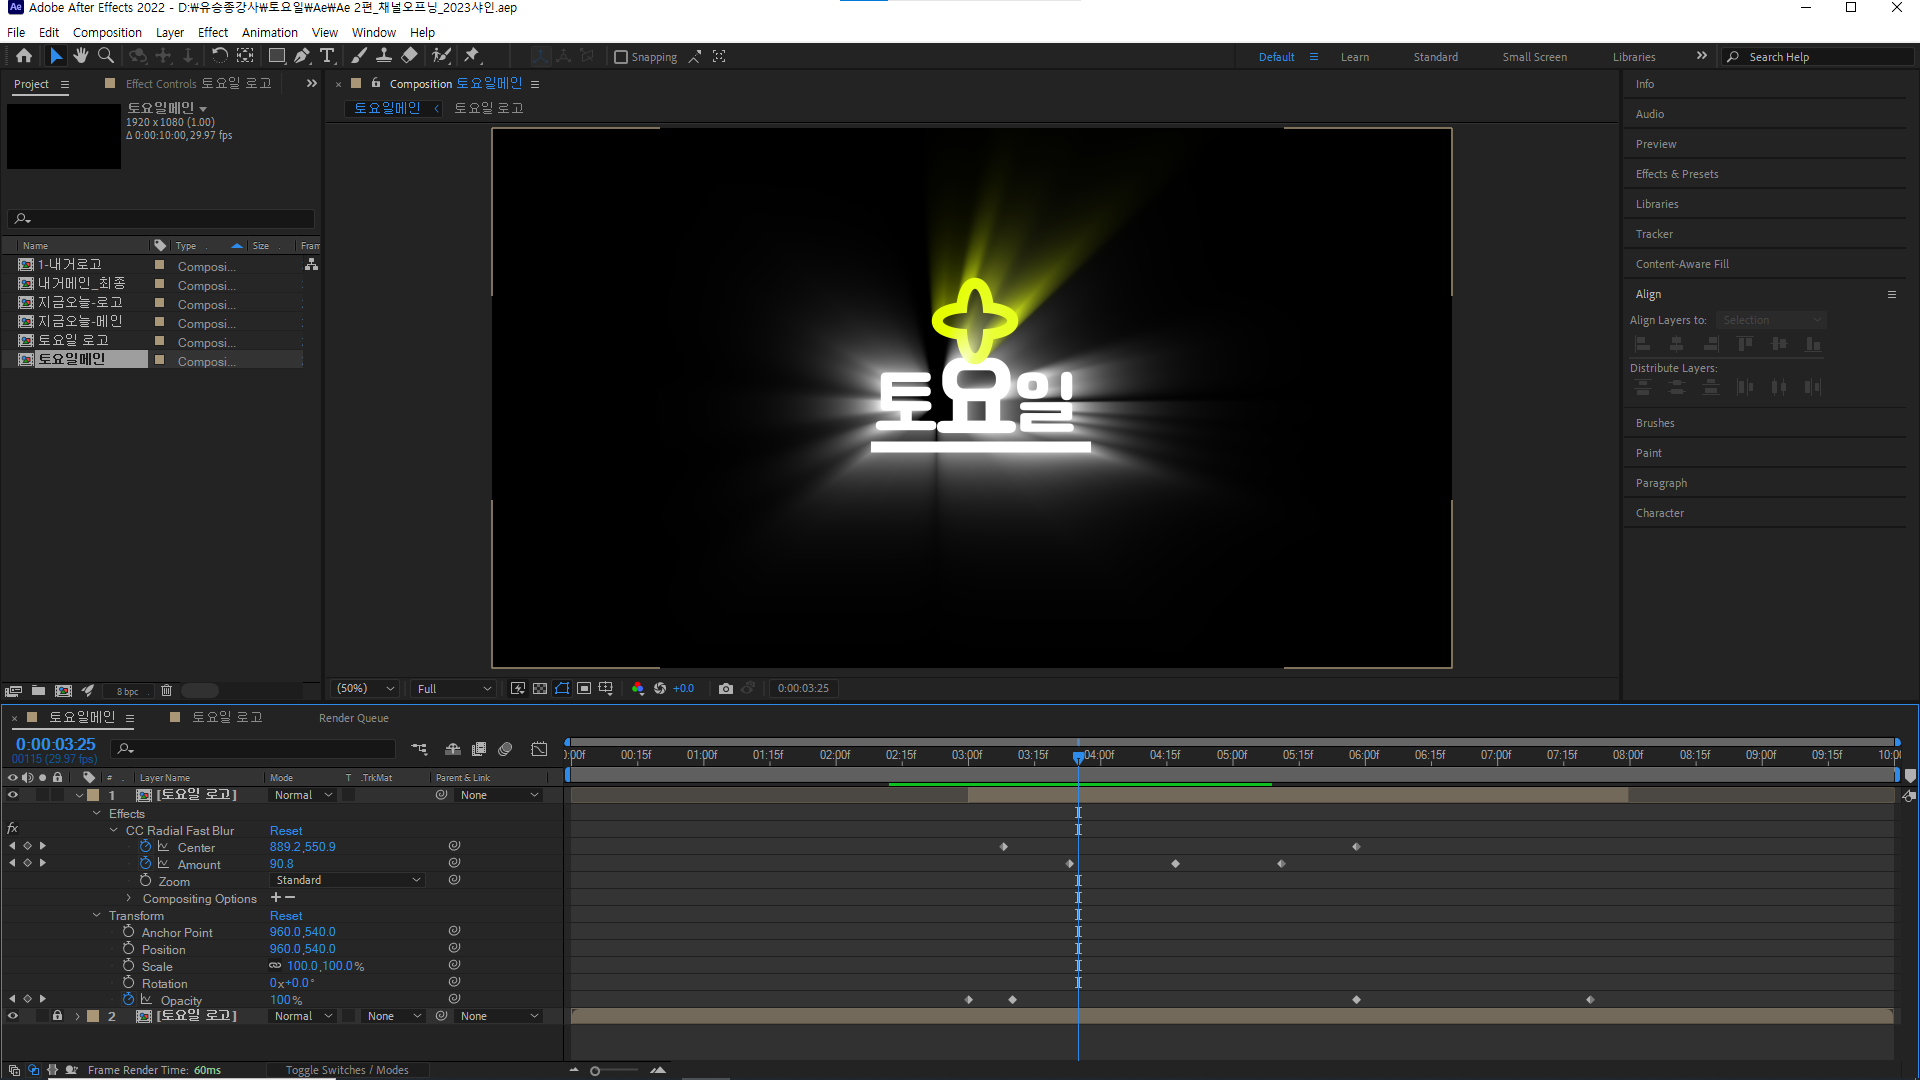The height and width of the screenshot is (1080, 1920).
Task: Select the Puppet Pin tool
Action: [x=472, y=56]
